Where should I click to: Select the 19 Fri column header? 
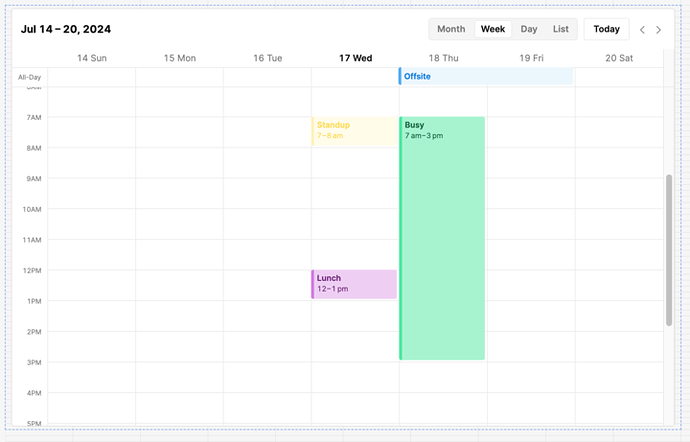(531, 58)
